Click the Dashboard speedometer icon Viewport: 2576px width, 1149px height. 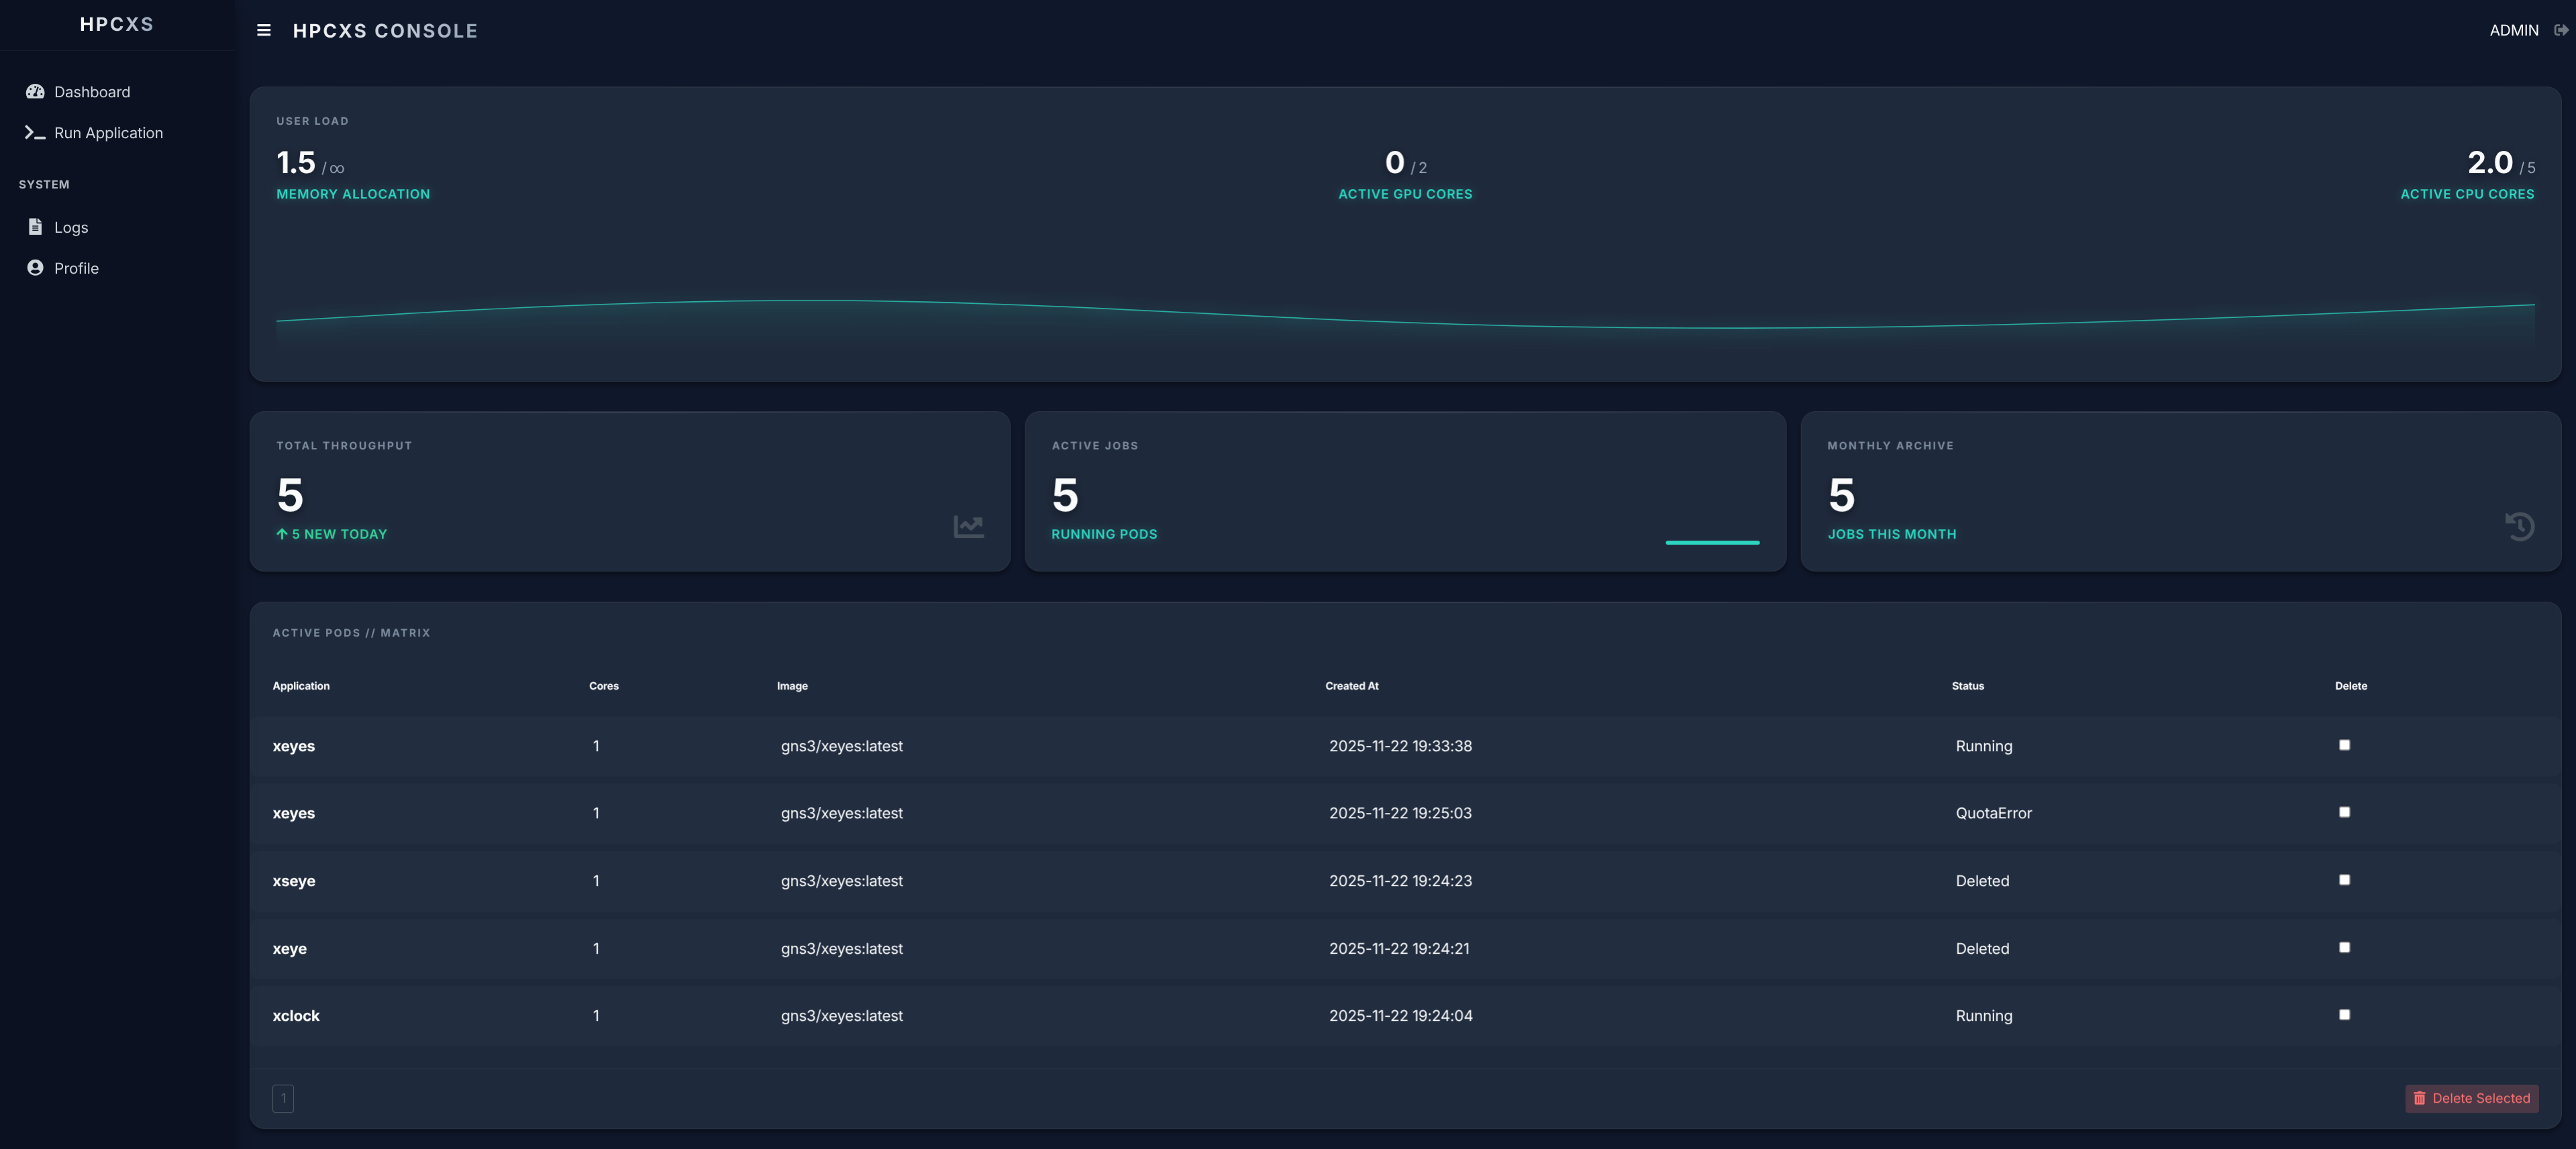(35, 91)
